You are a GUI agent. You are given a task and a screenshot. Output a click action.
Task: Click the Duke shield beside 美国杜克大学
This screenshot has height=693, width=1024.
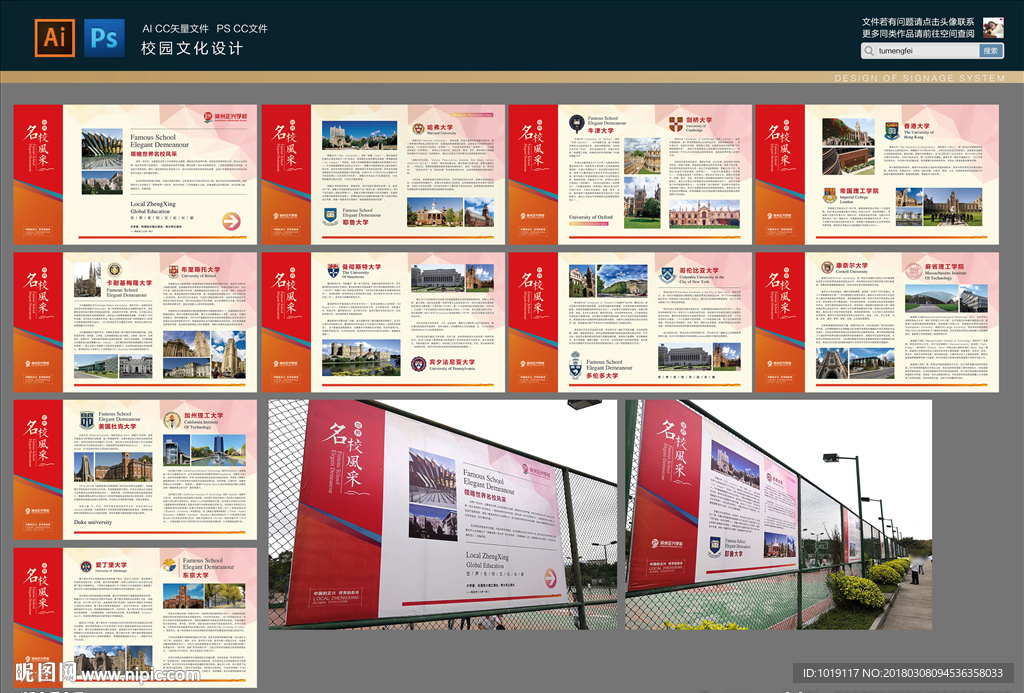tap(87, 420)
